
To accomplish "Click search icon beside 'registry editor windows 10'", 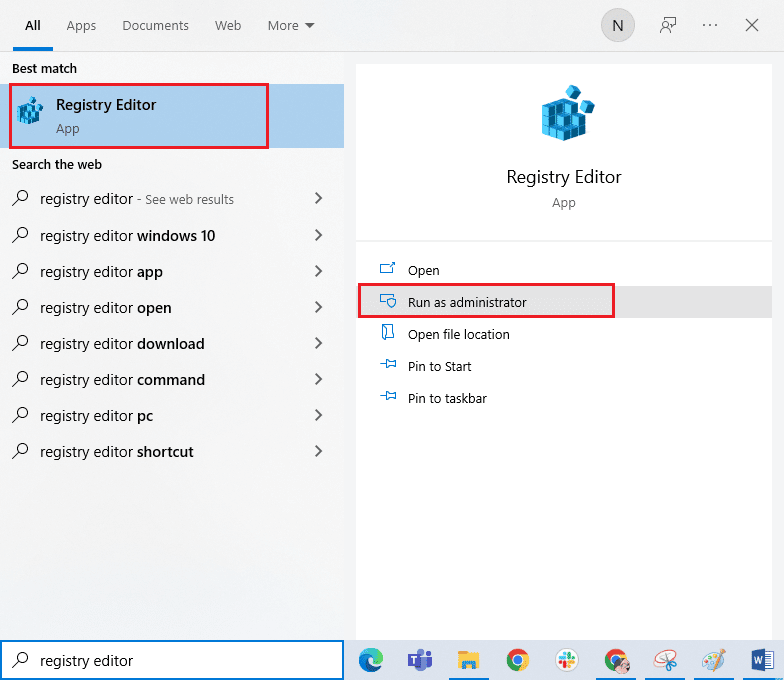I will [20, 234].
